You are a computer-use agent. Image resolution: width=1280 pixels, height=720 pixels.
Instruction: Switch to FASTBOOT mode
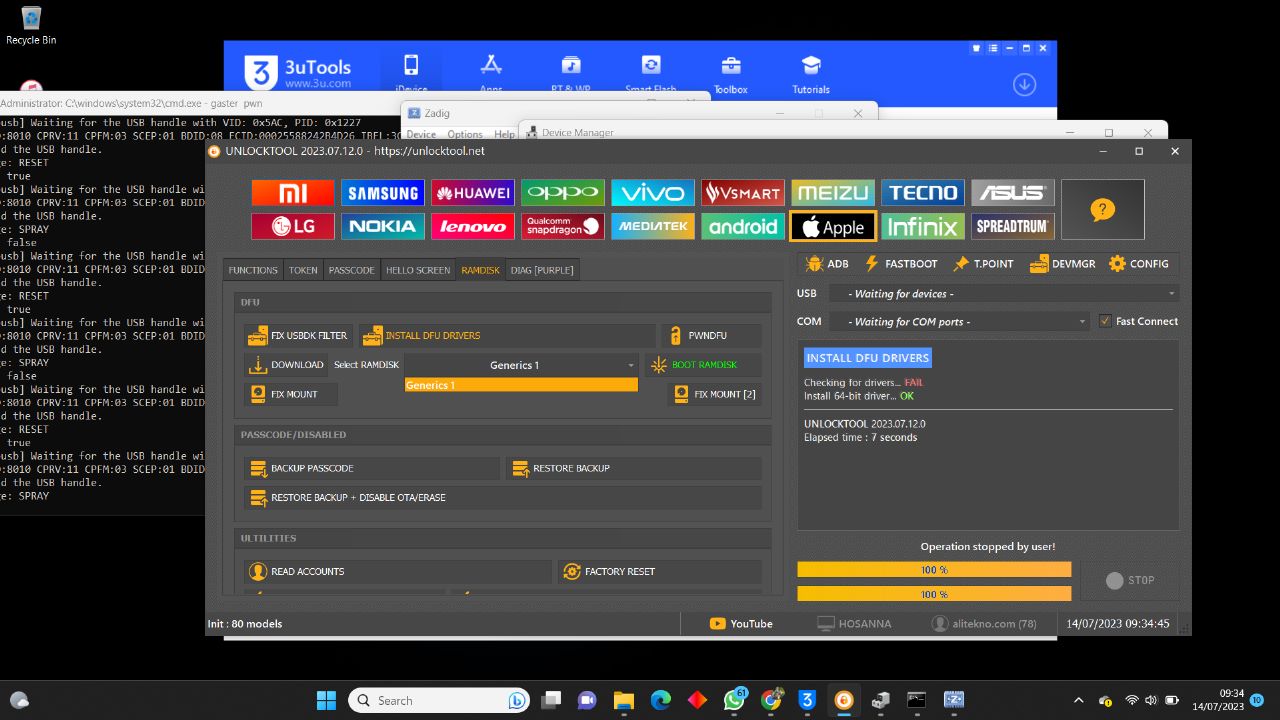pos(901,264)
